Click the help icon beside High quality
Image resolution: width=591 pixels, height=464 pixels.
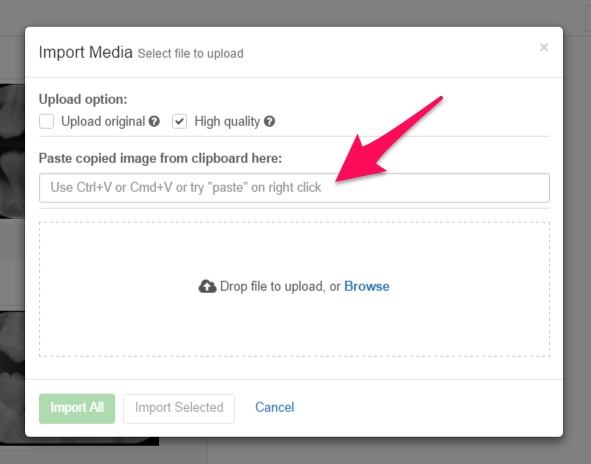[x=269, y=121]
